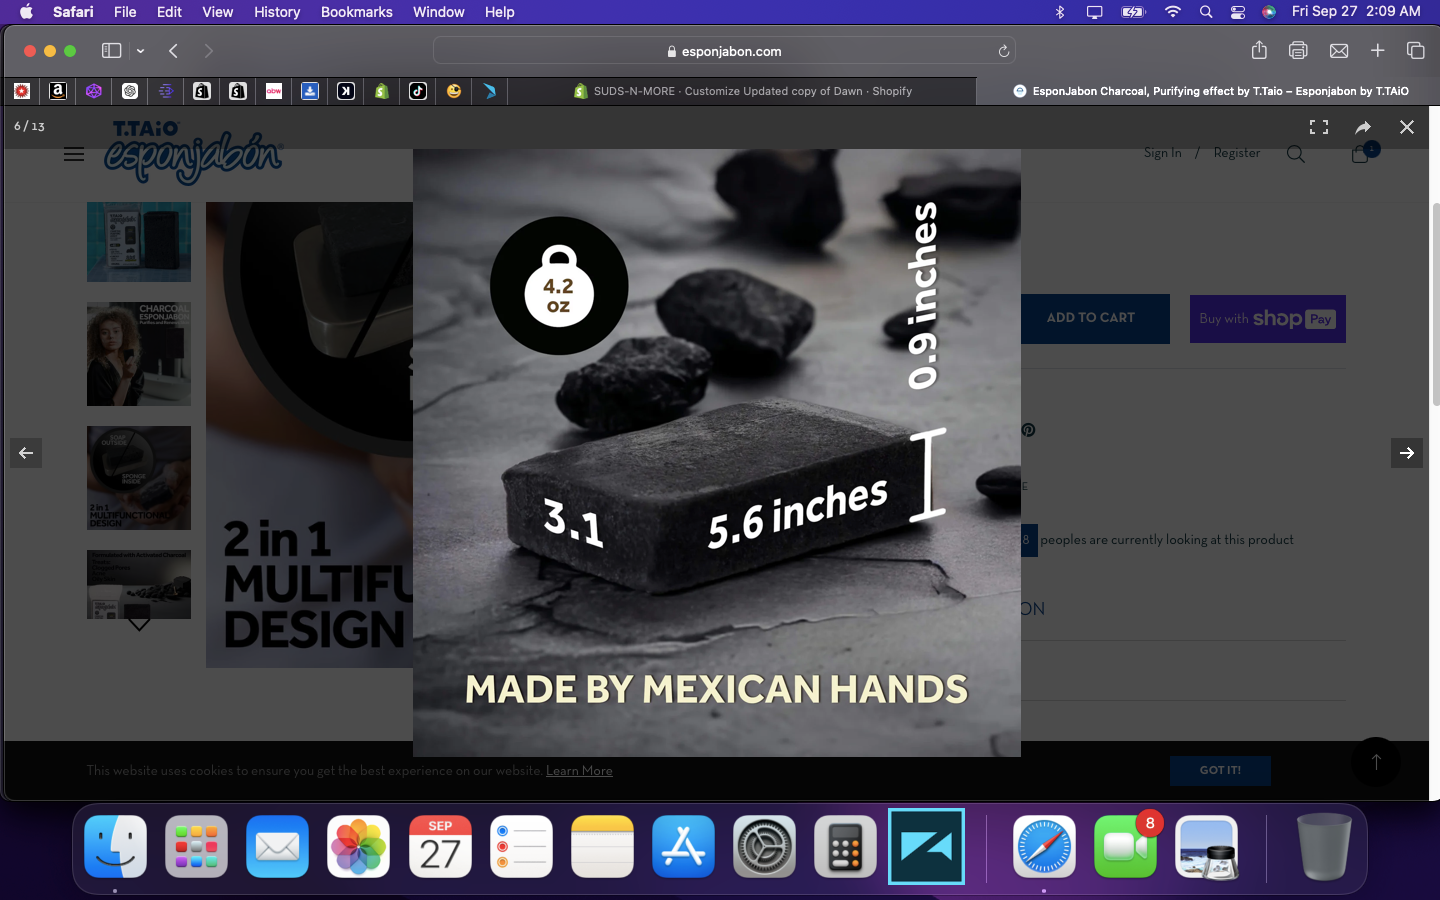Viewport: 1440px width, 900px height.
Task: Click the Print icon in Safari toolbar
Action: 1298,51
